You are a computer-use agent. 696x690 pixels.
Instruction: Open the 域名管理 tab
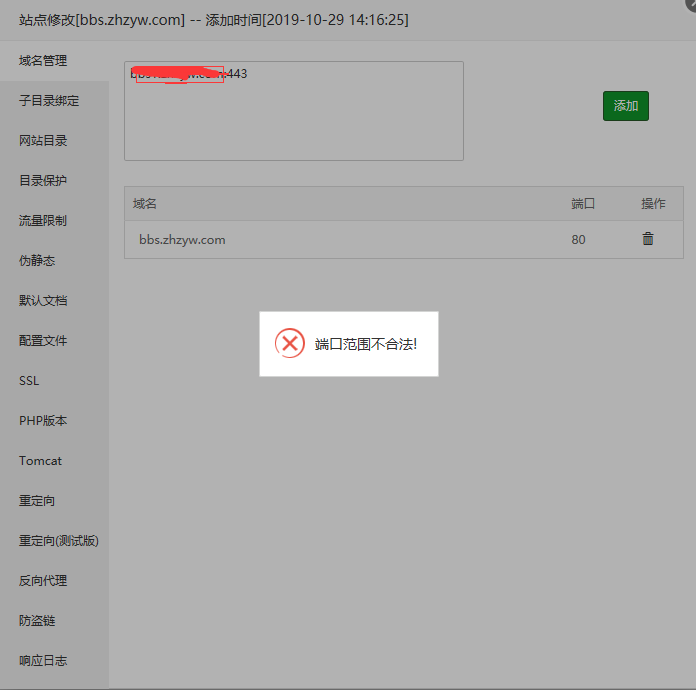point(54,61)
